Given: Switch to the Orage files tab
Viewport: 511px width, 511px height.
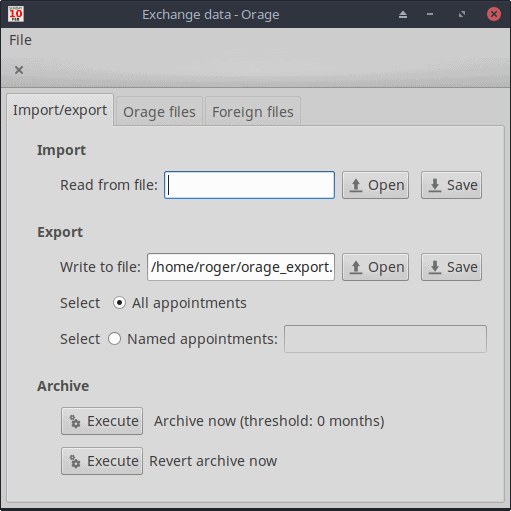Looking at the screenshot, I should 159,112.
